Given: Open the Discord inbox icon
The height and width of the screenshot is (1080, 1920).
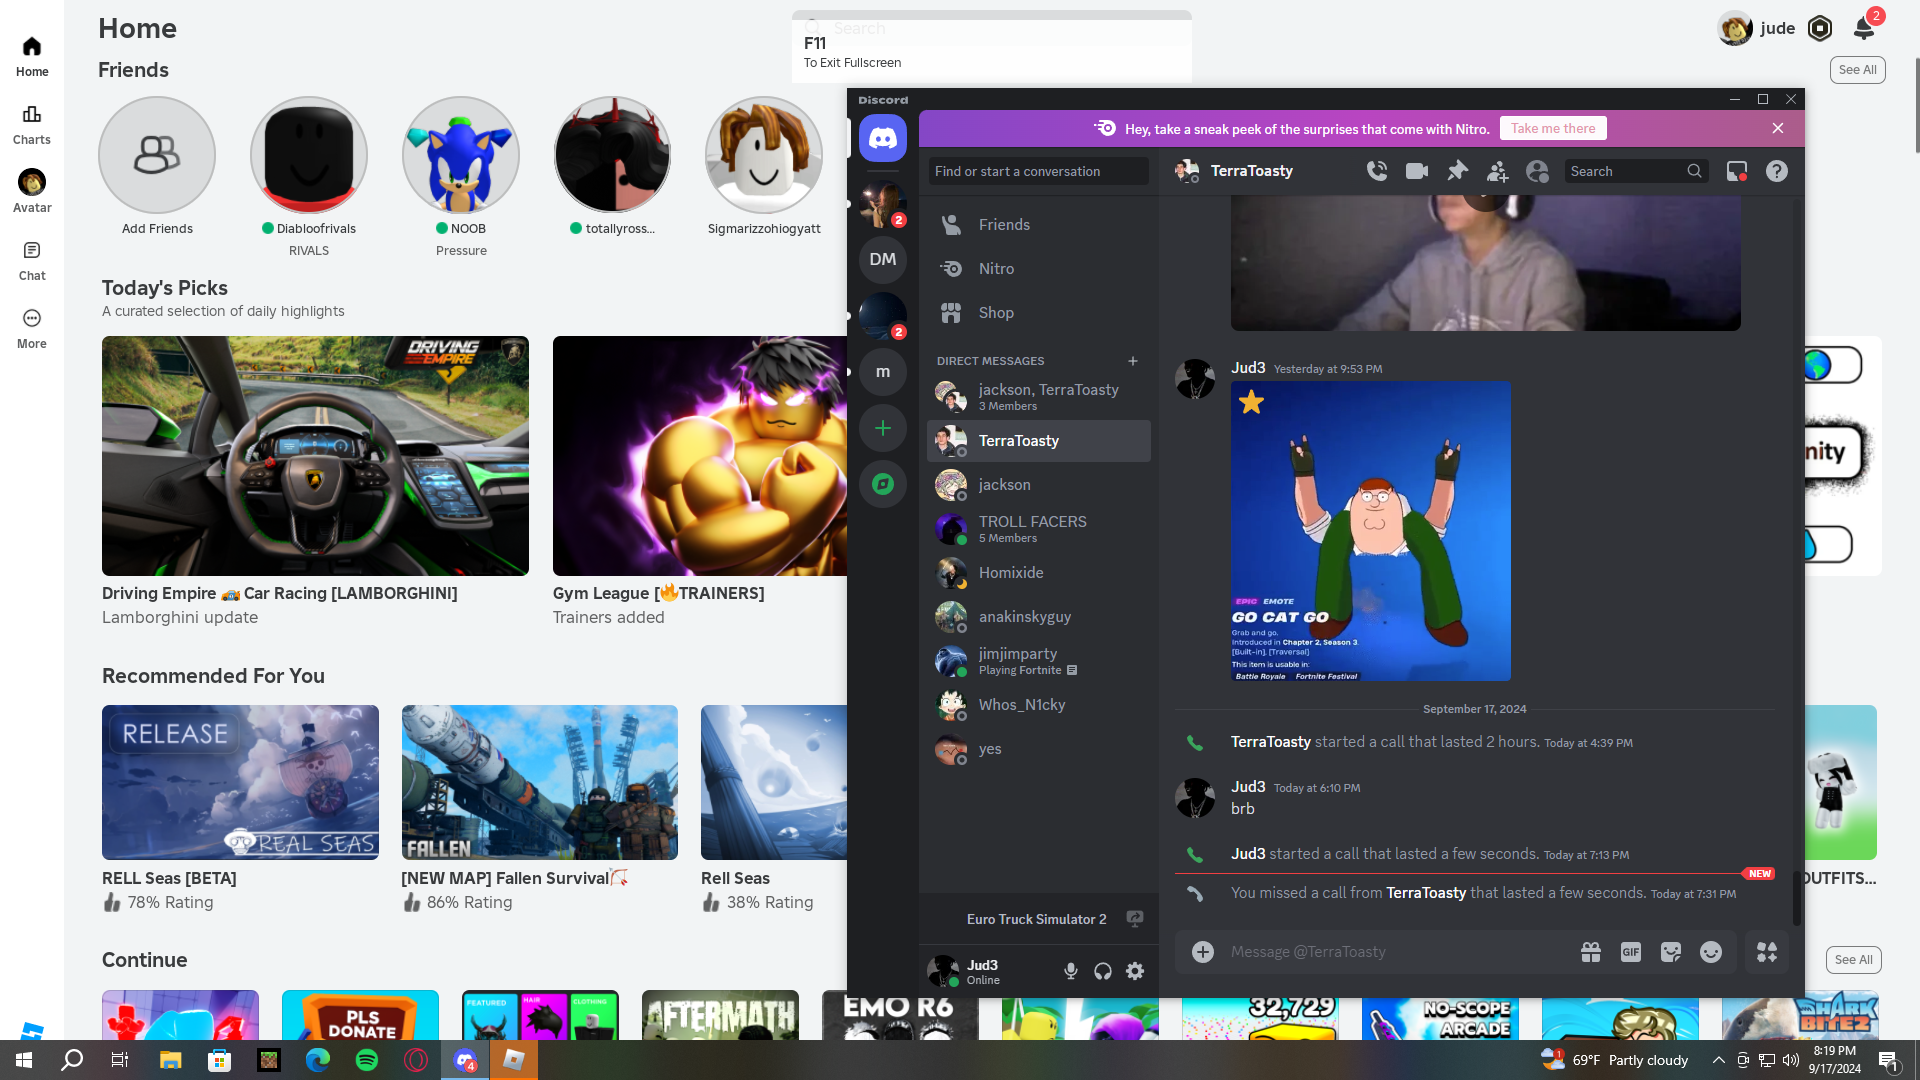Looking at the screenshot, I should tap(1737, 171).
